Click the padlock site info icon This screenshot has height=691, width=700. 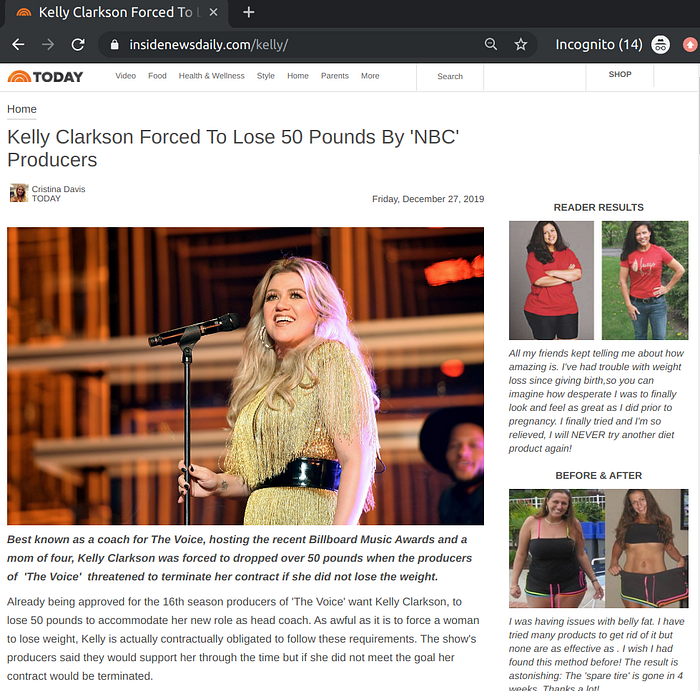(x=115, y=44)
